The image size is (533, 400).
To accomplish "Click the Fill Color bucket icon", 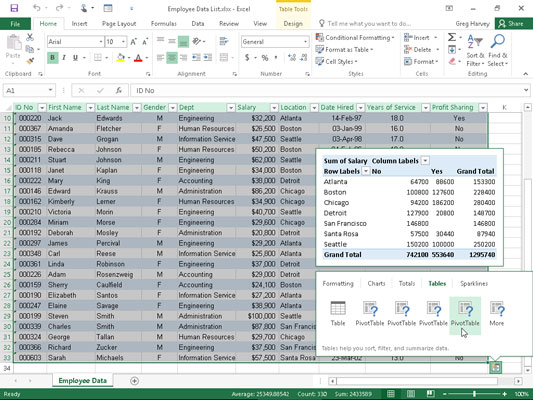I will 120,57.
